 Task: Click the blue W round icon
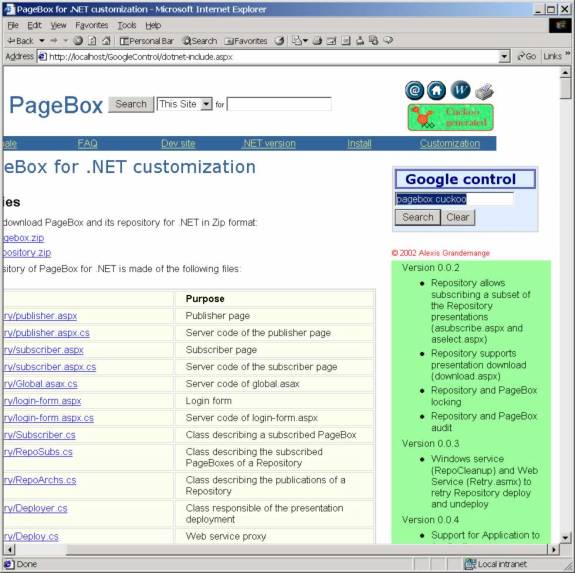460,90
